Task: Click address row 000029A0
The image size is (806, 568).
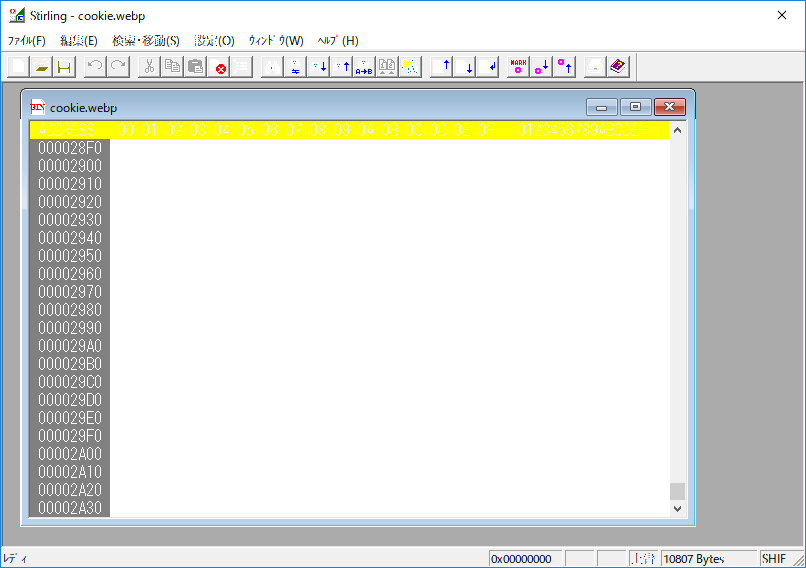Action: pos(70,346)
